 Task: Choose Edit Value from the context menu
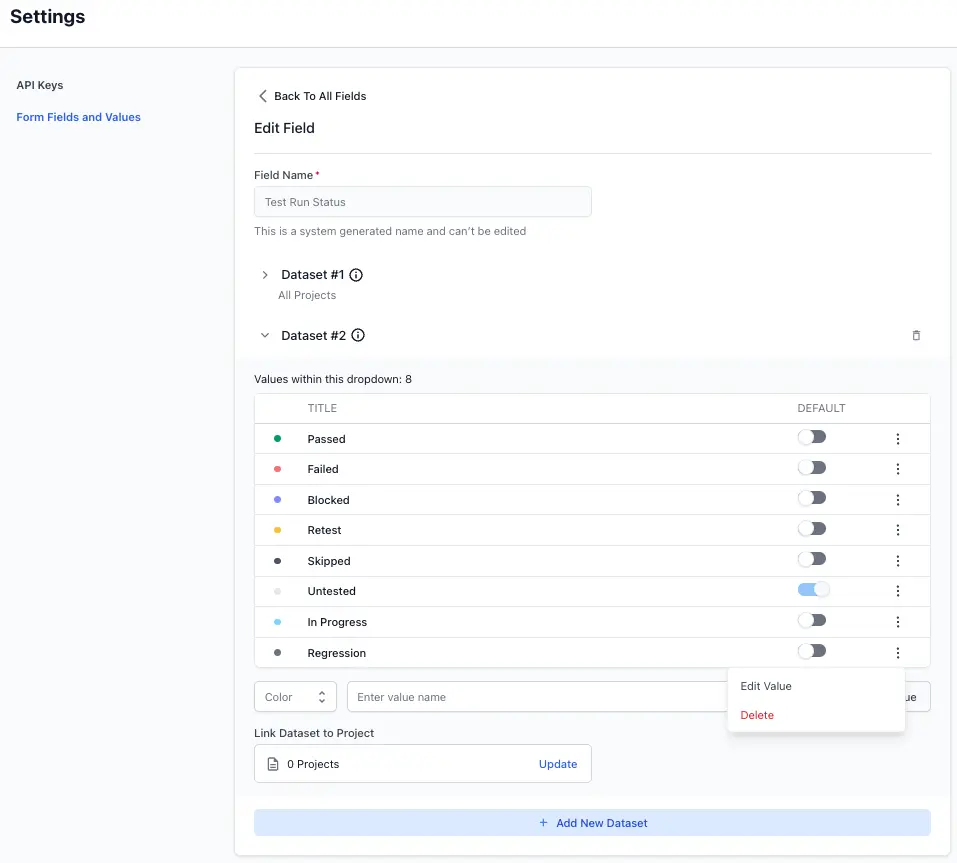tap(766, 686)
